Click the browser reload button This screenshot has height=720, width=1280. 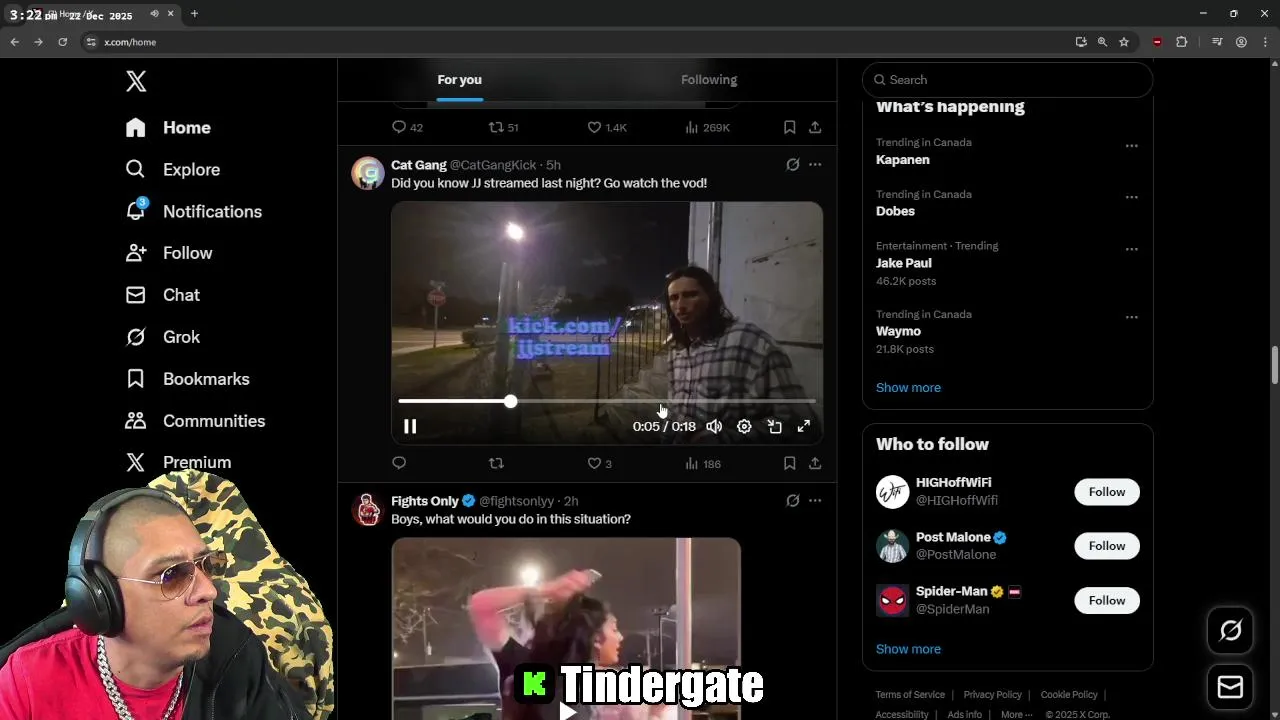point(62,42)
